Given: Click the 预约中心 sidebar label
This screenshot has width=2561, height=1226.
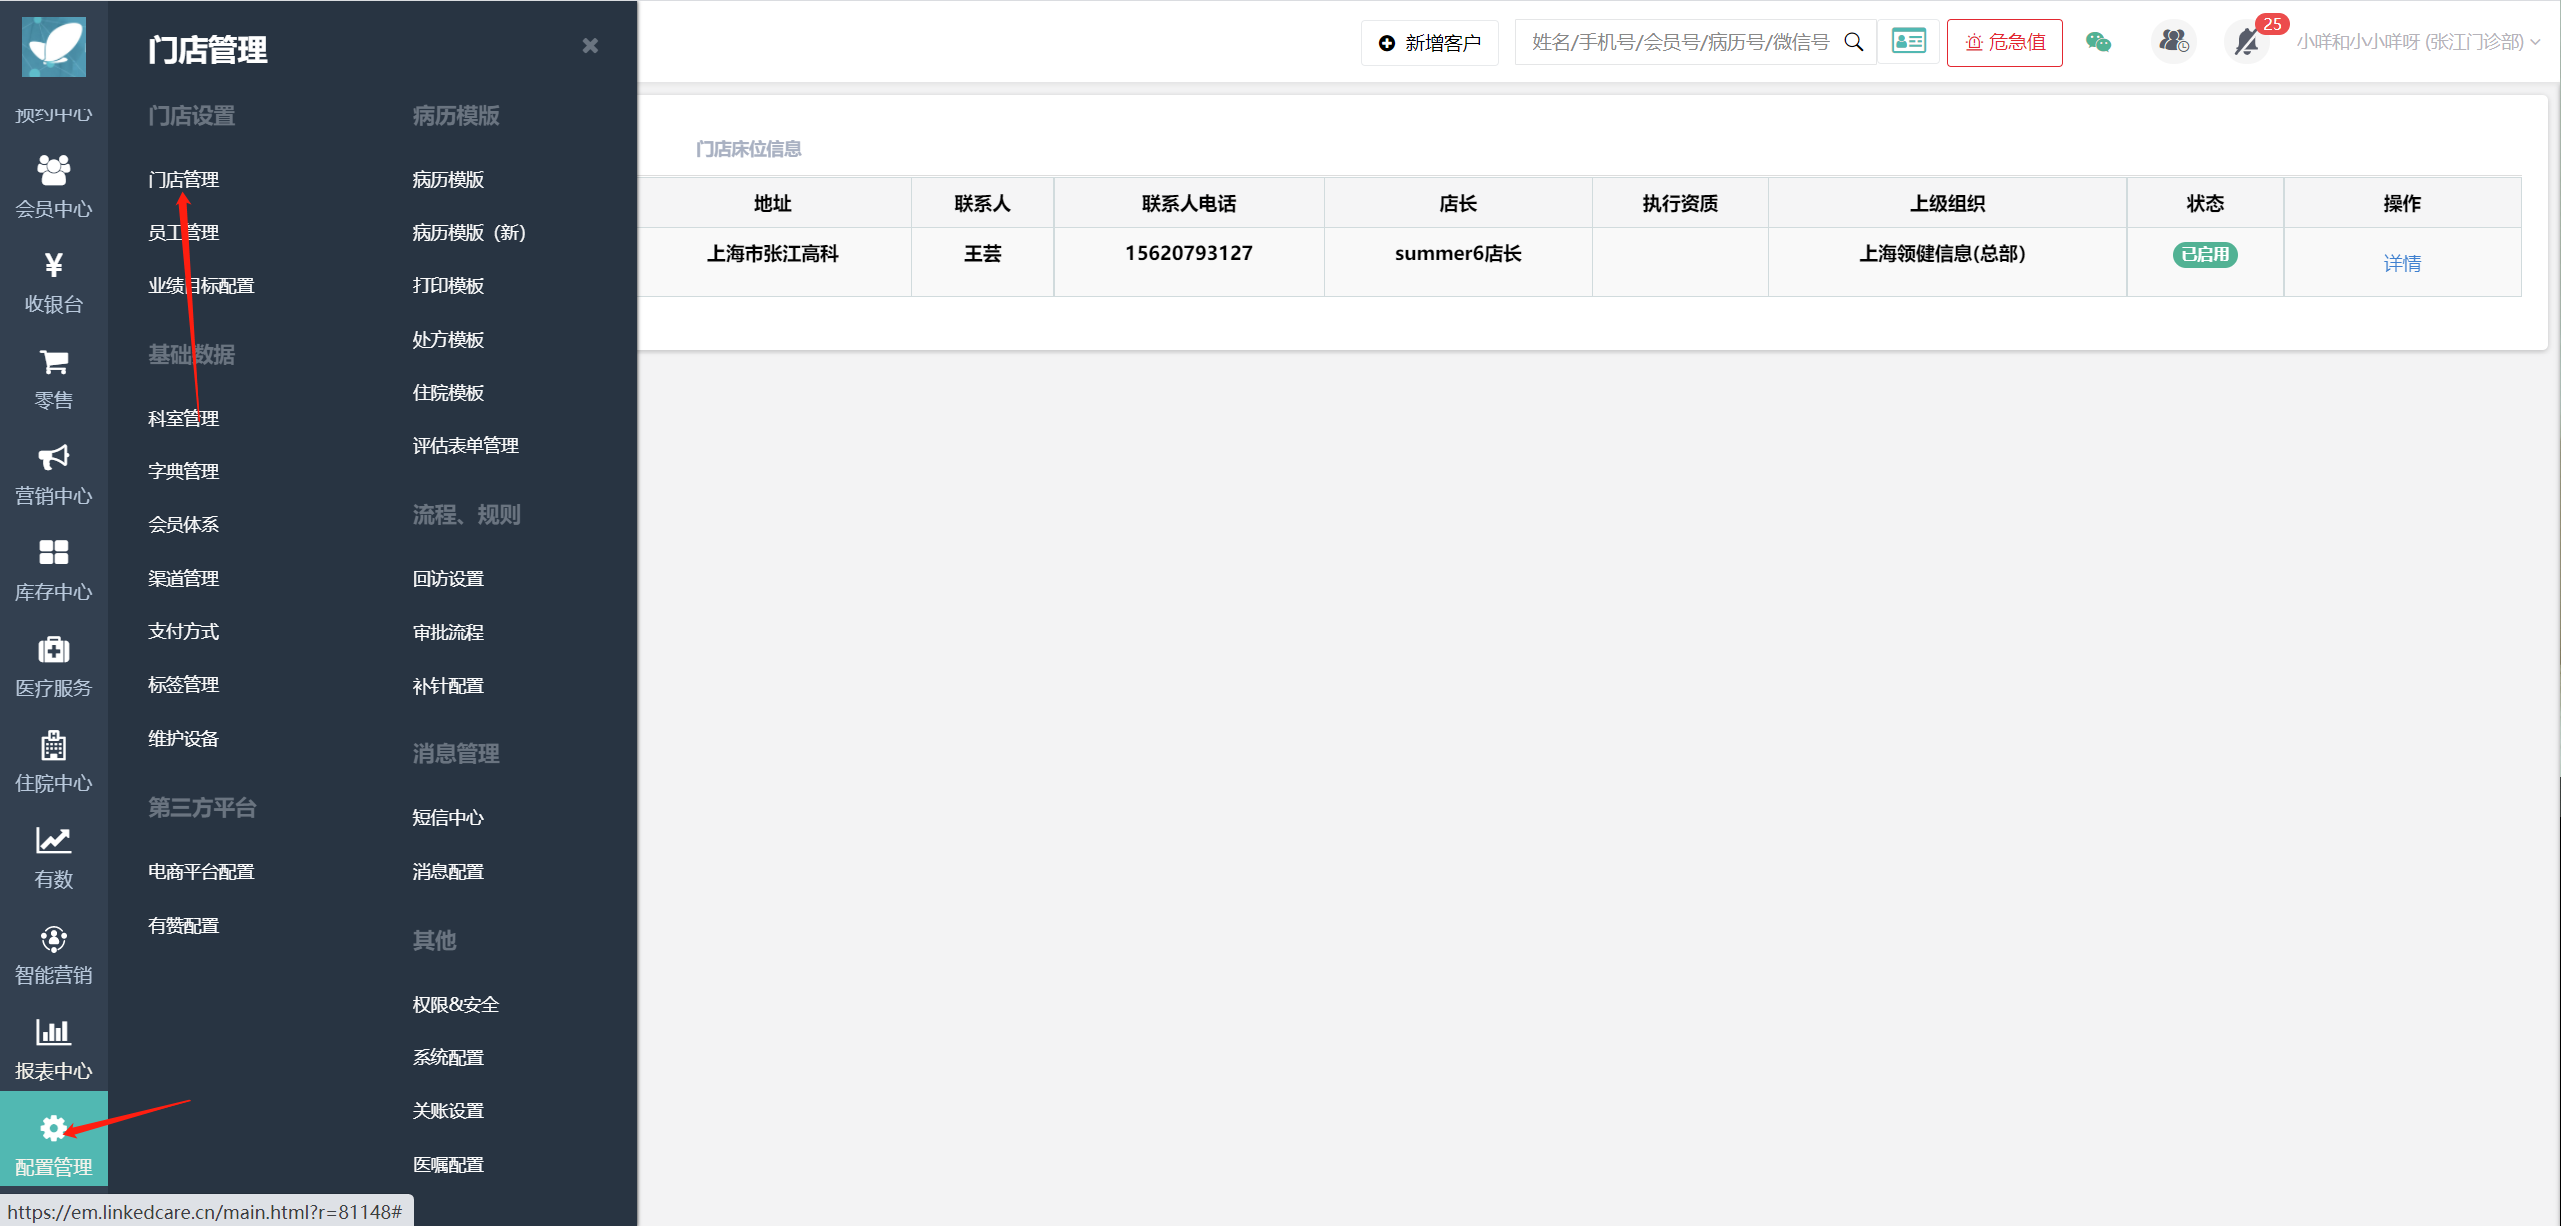Looking at the screenshot, I should point(54,114).
